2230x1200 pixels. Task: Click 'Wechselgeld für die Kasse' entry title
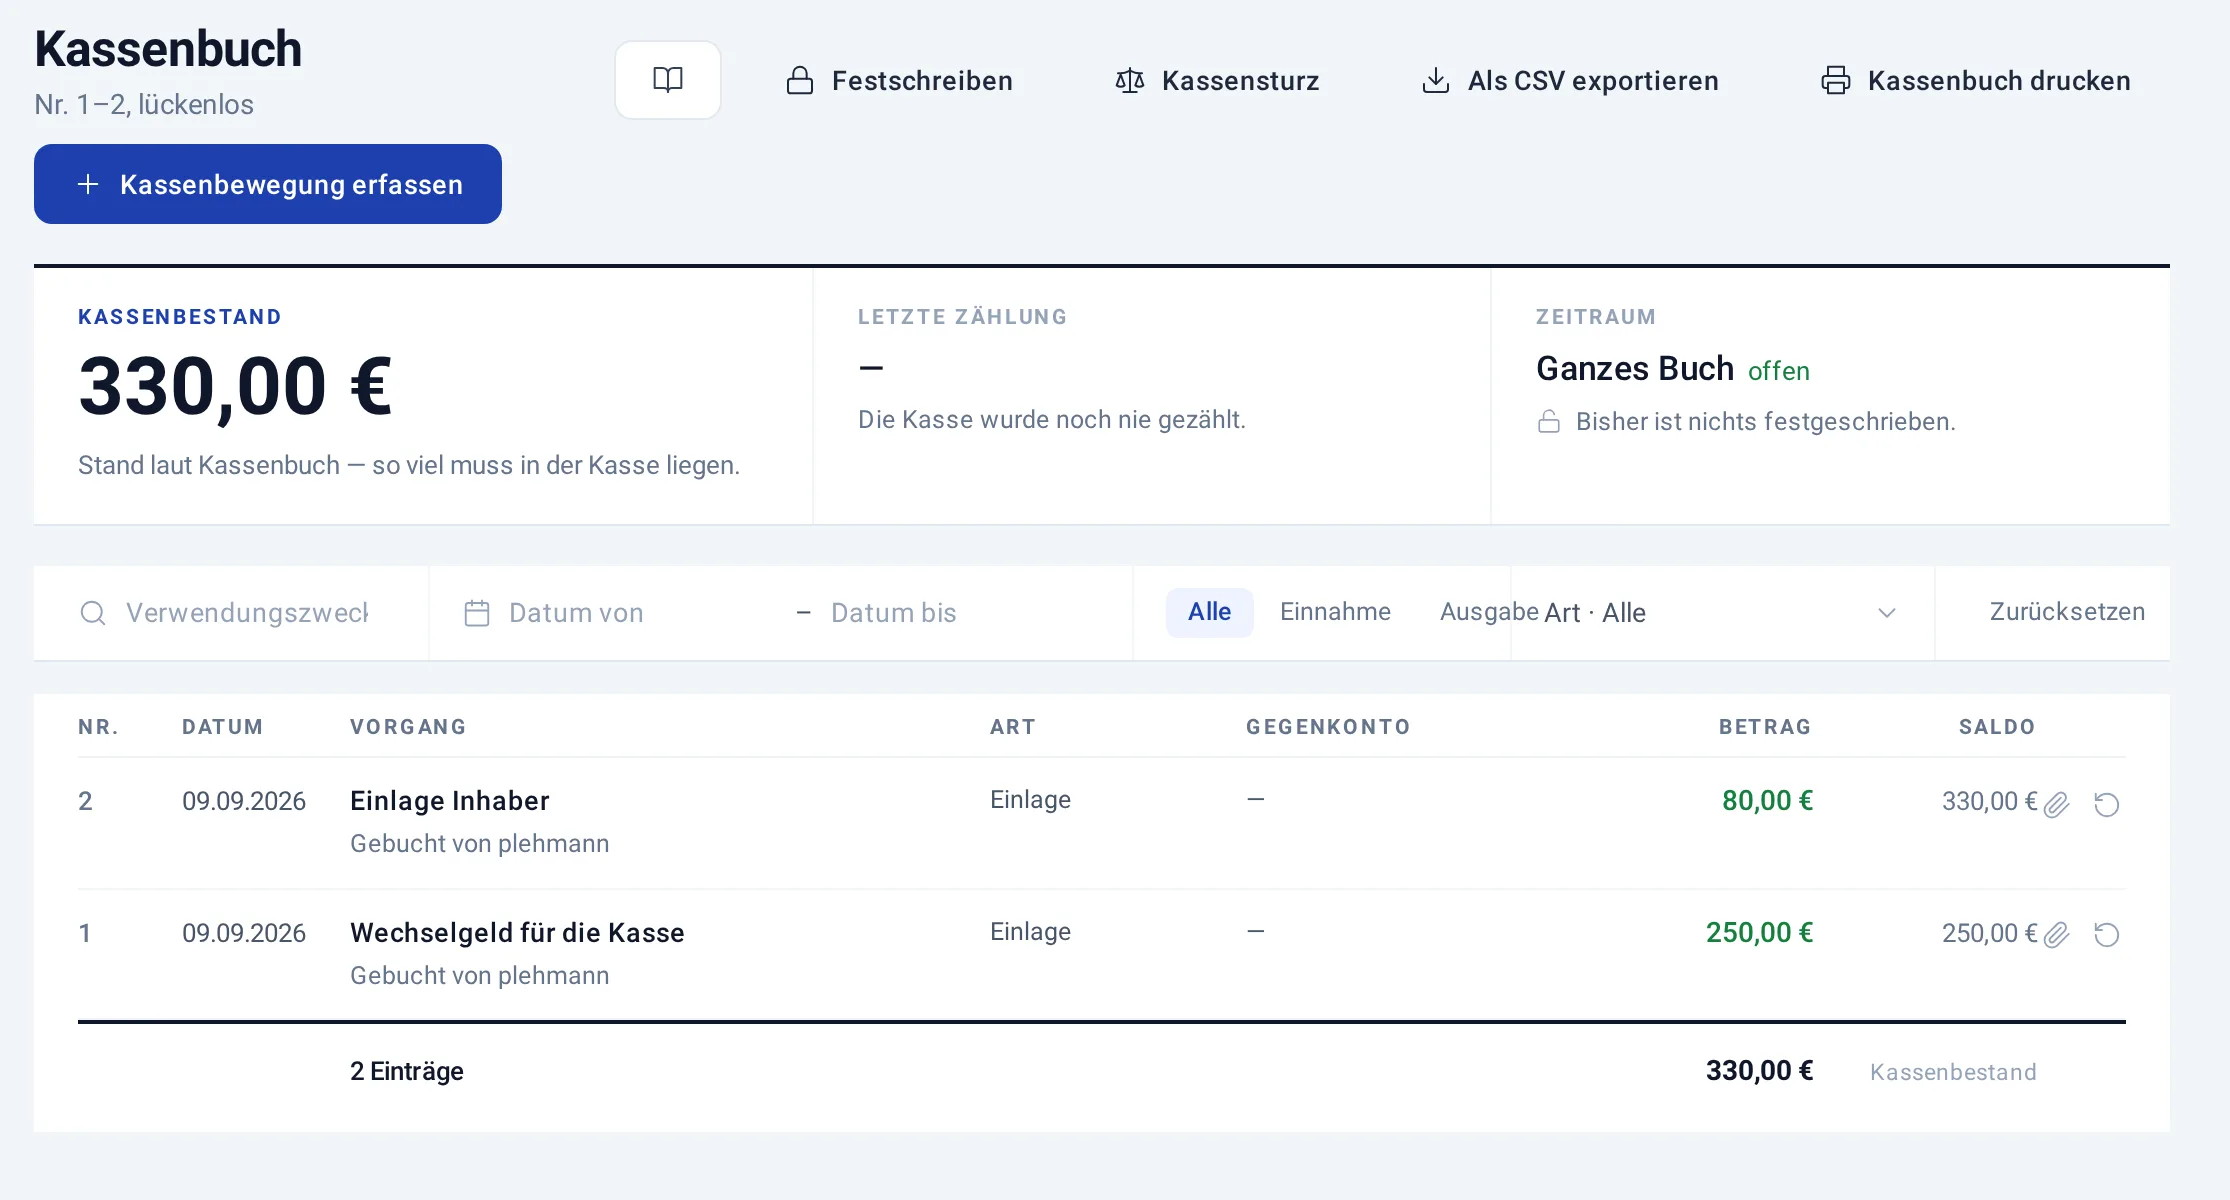(517, 933)
